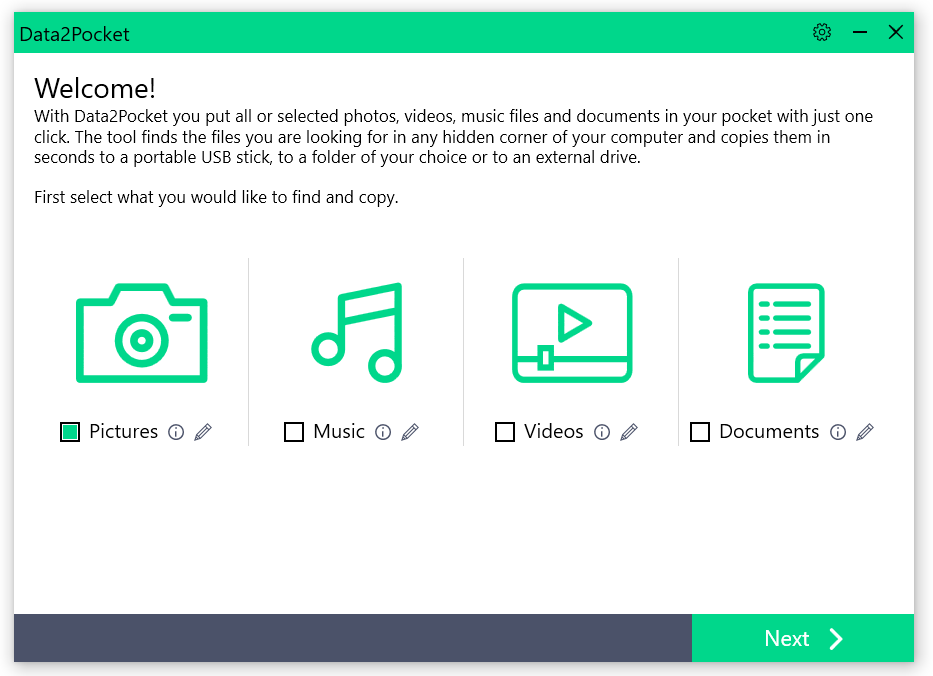Click the info icon next to Documents

838,432
